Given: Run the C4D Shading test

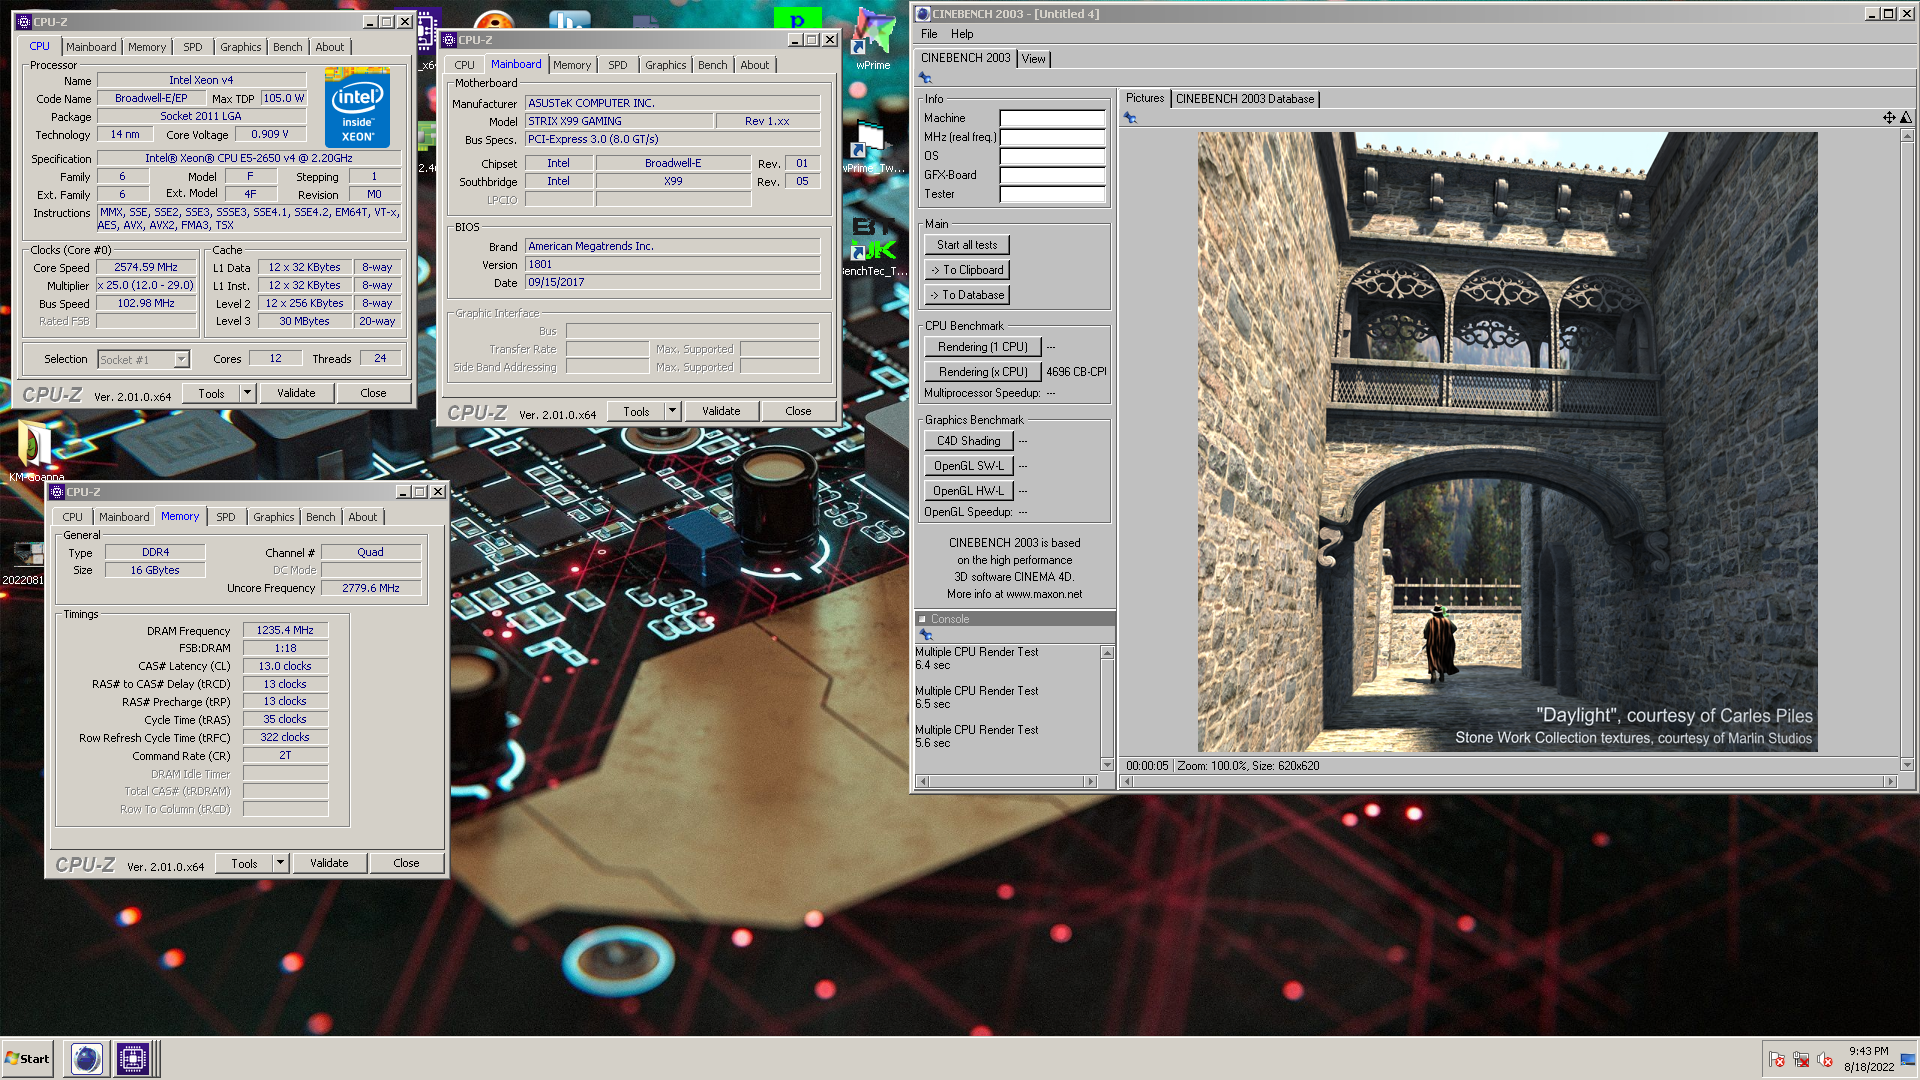Looking at the screenshot, I should [x=969, y=441].
